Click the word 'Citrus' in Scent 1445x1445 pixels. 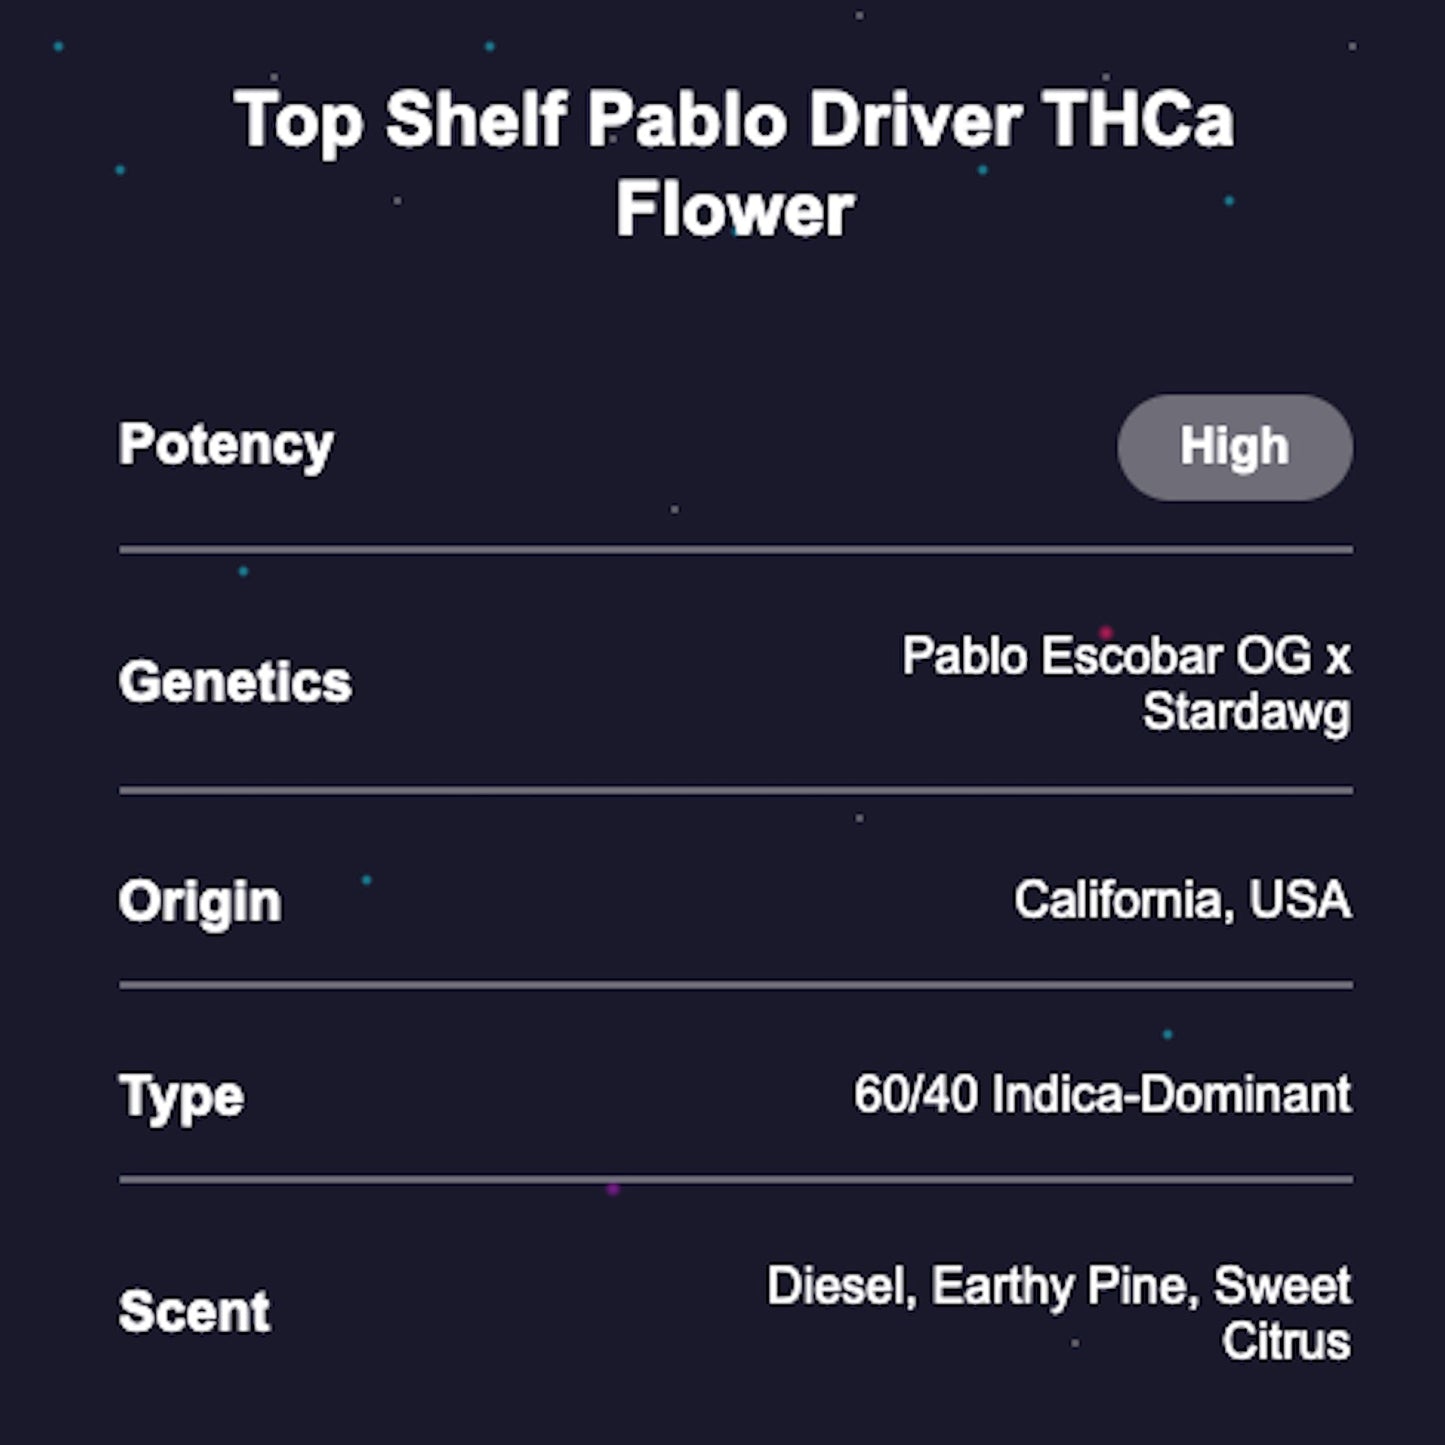coord(1286,1342)
